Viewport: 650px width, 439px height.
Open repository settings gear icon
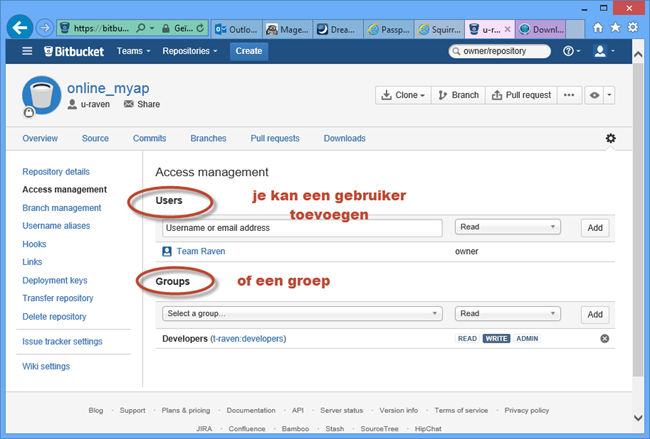coord(610,138)
